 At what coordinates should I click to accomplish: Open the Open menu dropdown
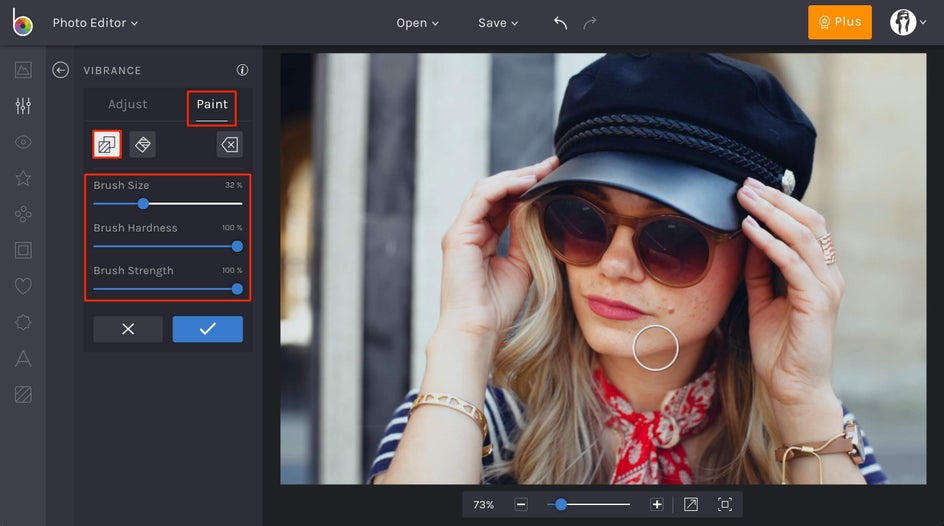point(417,23)
